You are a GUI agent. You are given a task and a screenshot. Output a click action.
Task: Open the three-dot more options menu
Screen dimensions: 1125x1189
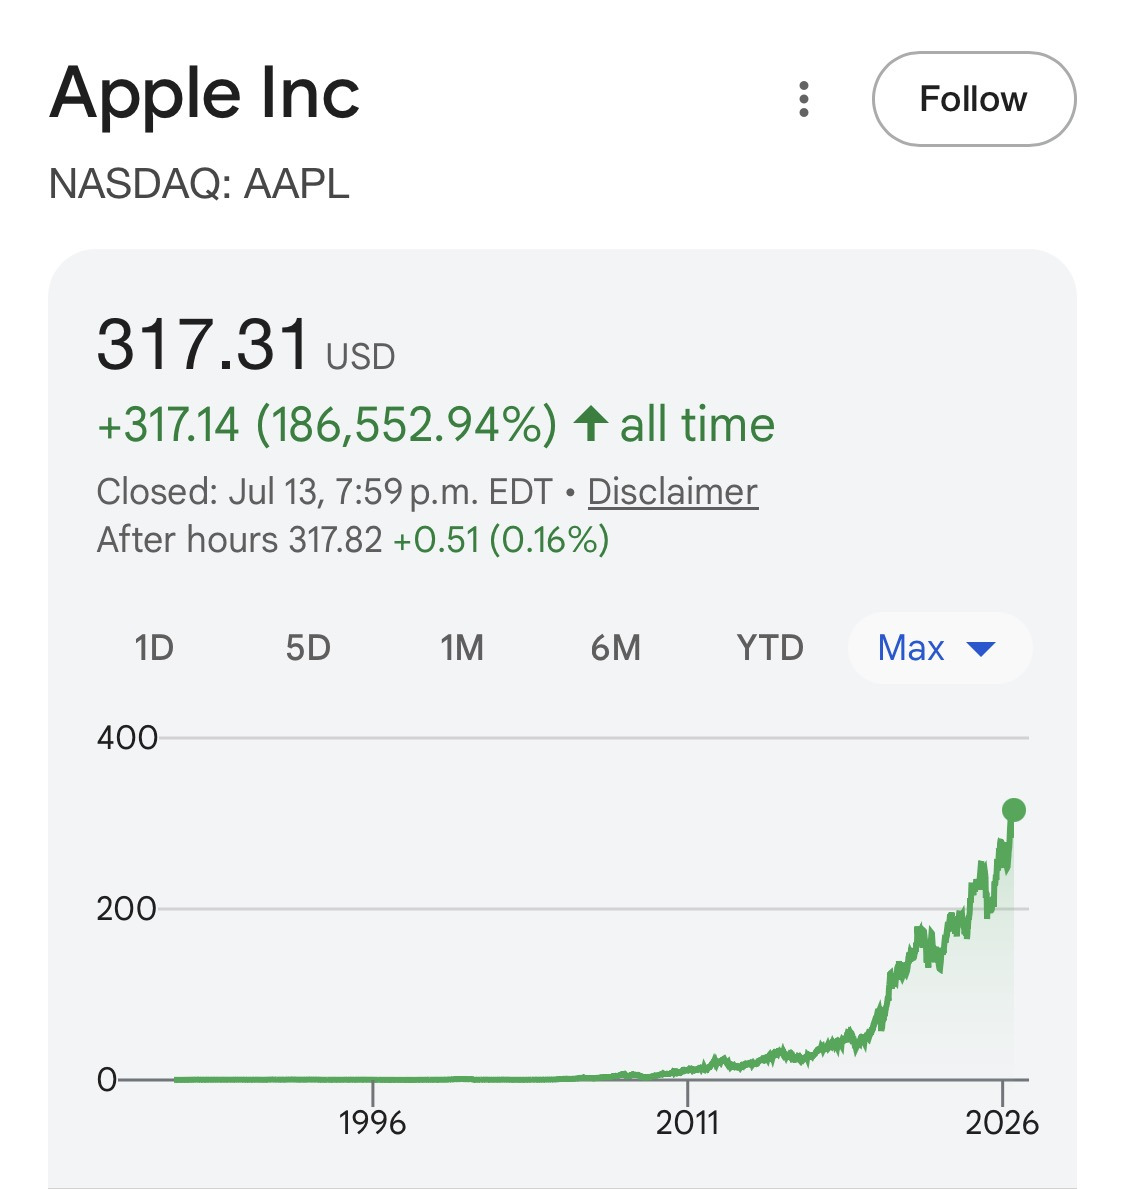tap(804, 99)
